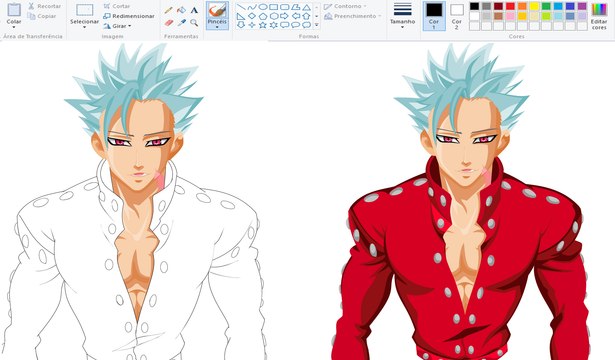This screenshot has width=615, height=360.
Task: Choose the Five-point star shape
Action: click(x=263, y=25)
